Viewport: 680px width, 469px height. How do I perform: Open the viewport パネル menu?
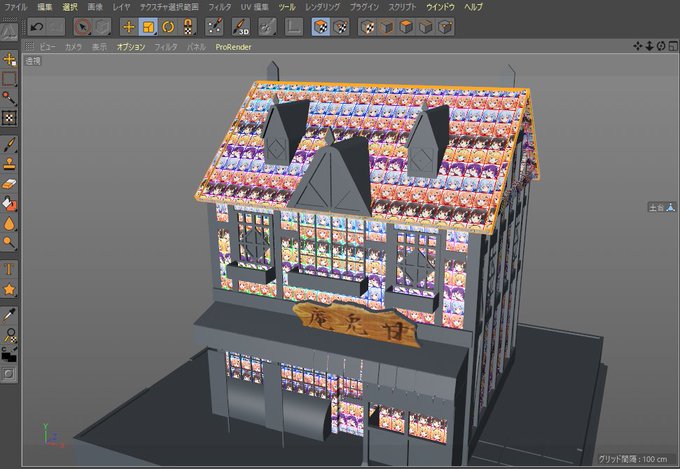click(196, 47)
